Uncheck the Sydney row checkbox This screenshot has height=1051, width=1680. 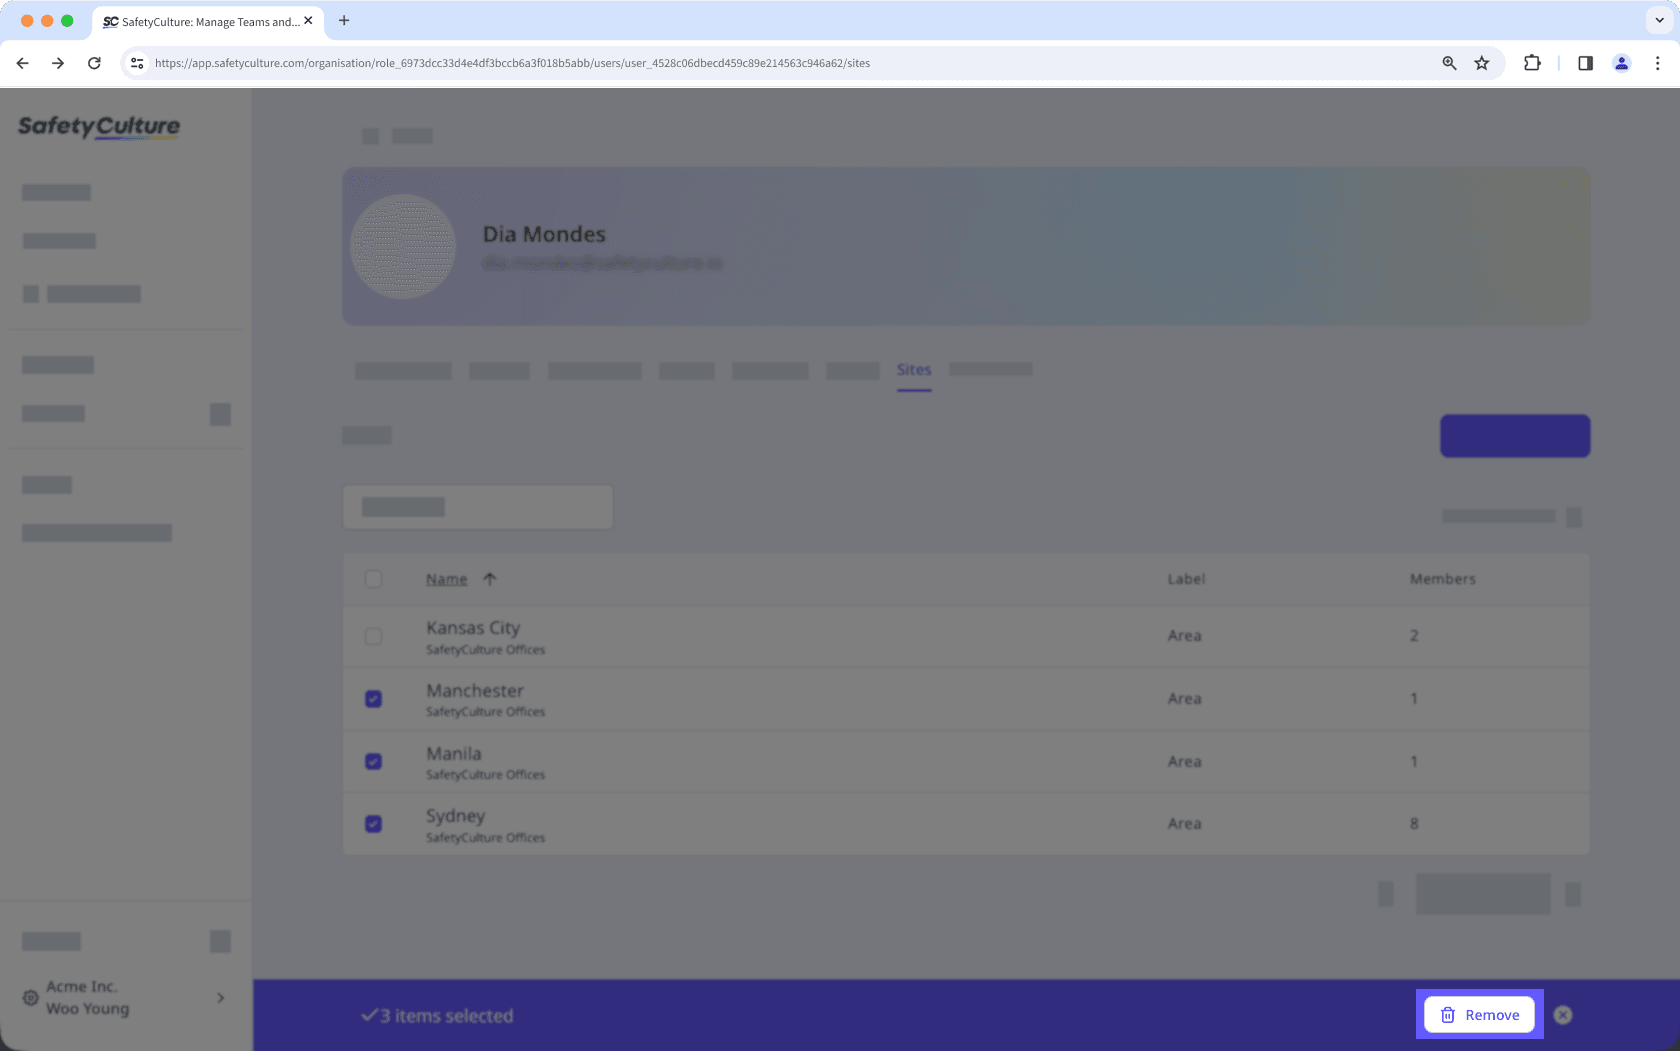point(373,824)
